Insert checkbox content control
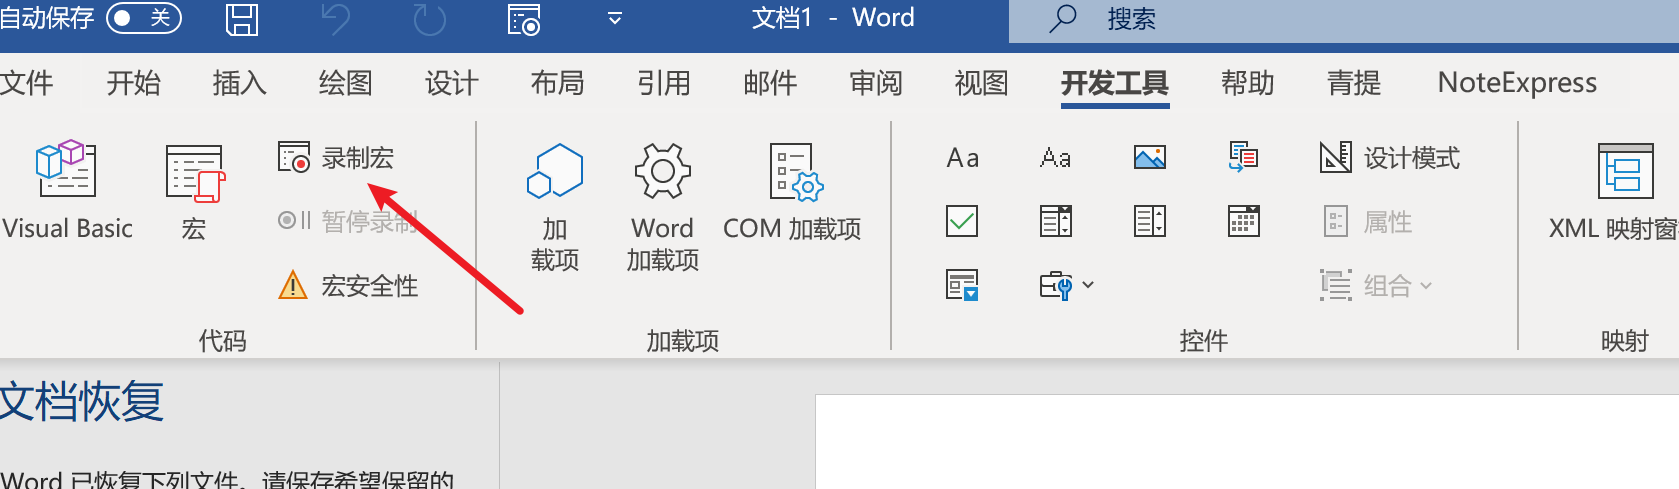Viewport: 1679px width, 489px height. click(962, 221)
